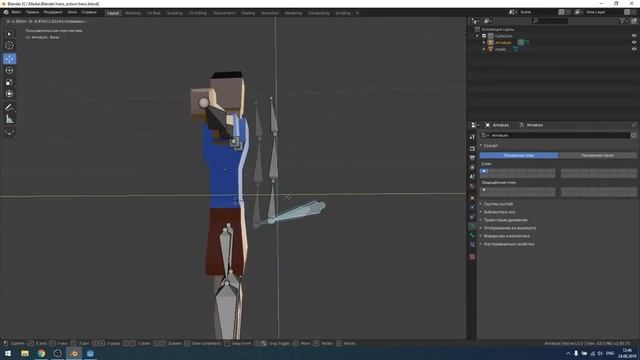
Task: Click the new scene button beside Scene
Action: pyautogui.click(x=562, y=12)
